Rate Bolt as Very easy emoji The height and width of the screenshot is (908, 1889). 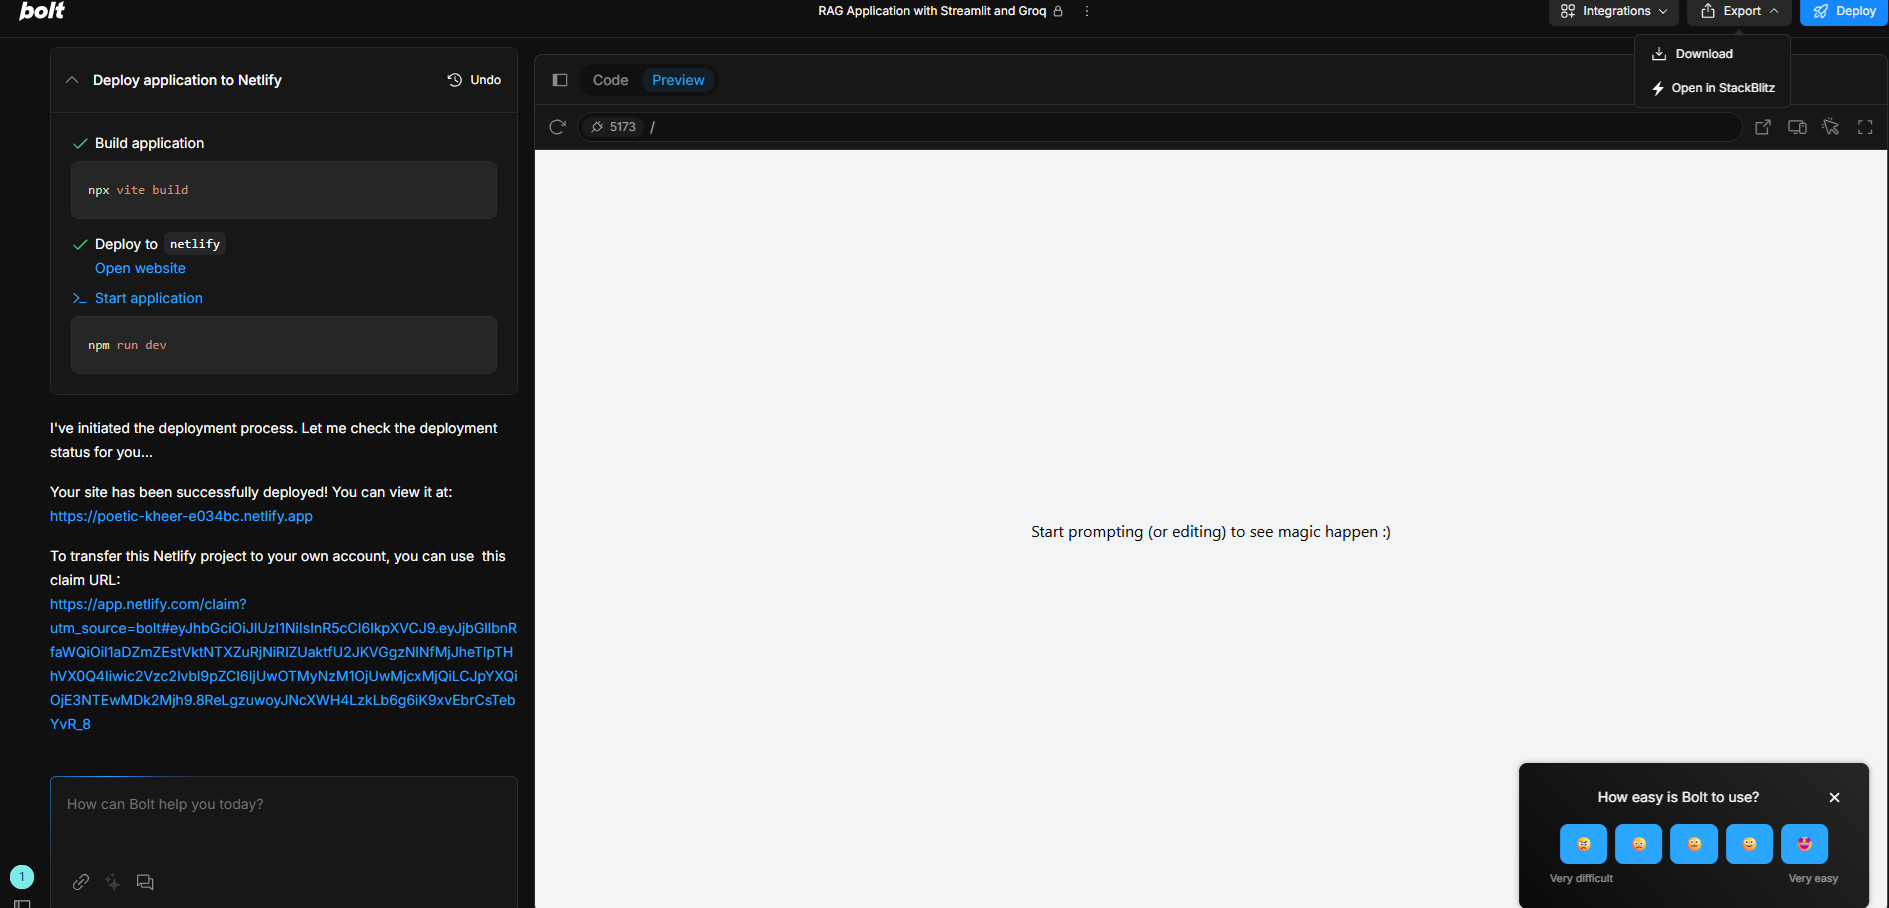[x=1804, y=844]
